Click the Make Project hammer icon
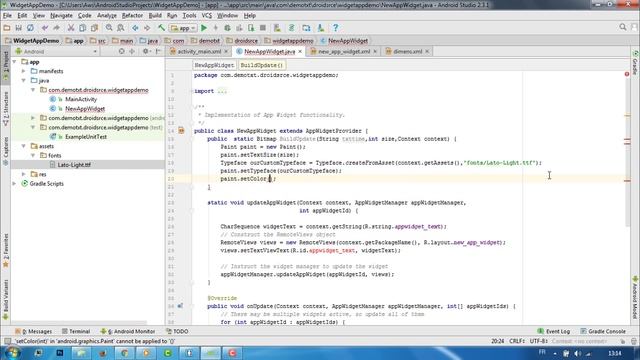This screenshot has height=360, width=640. click(x=162, y=28)
